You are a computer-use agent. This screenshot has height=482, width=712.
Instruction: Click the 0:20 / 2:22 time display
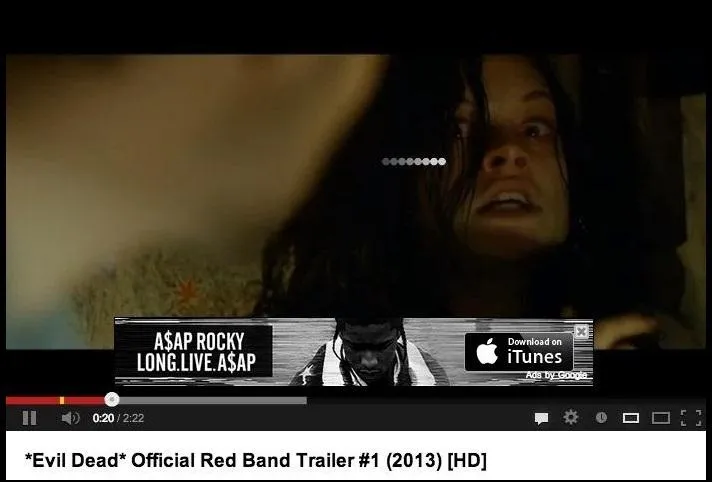point(118,418)
